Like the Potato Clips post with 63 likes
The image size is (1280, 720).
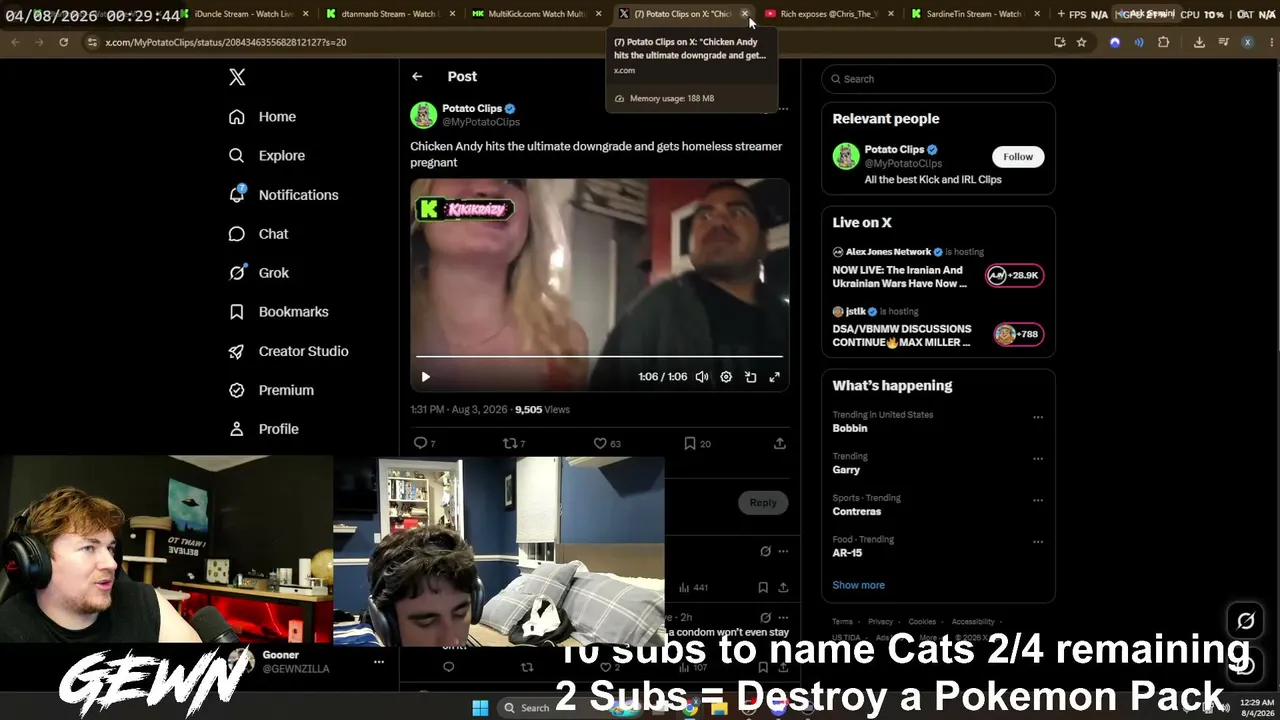[600, 443]
